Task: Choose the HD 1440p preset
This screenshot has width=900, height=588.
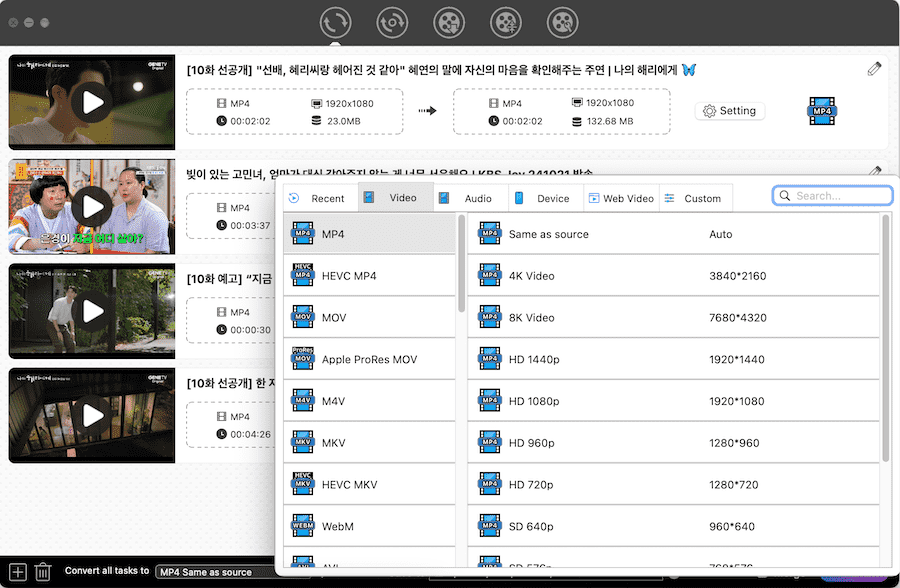Action: coord(673,359)
